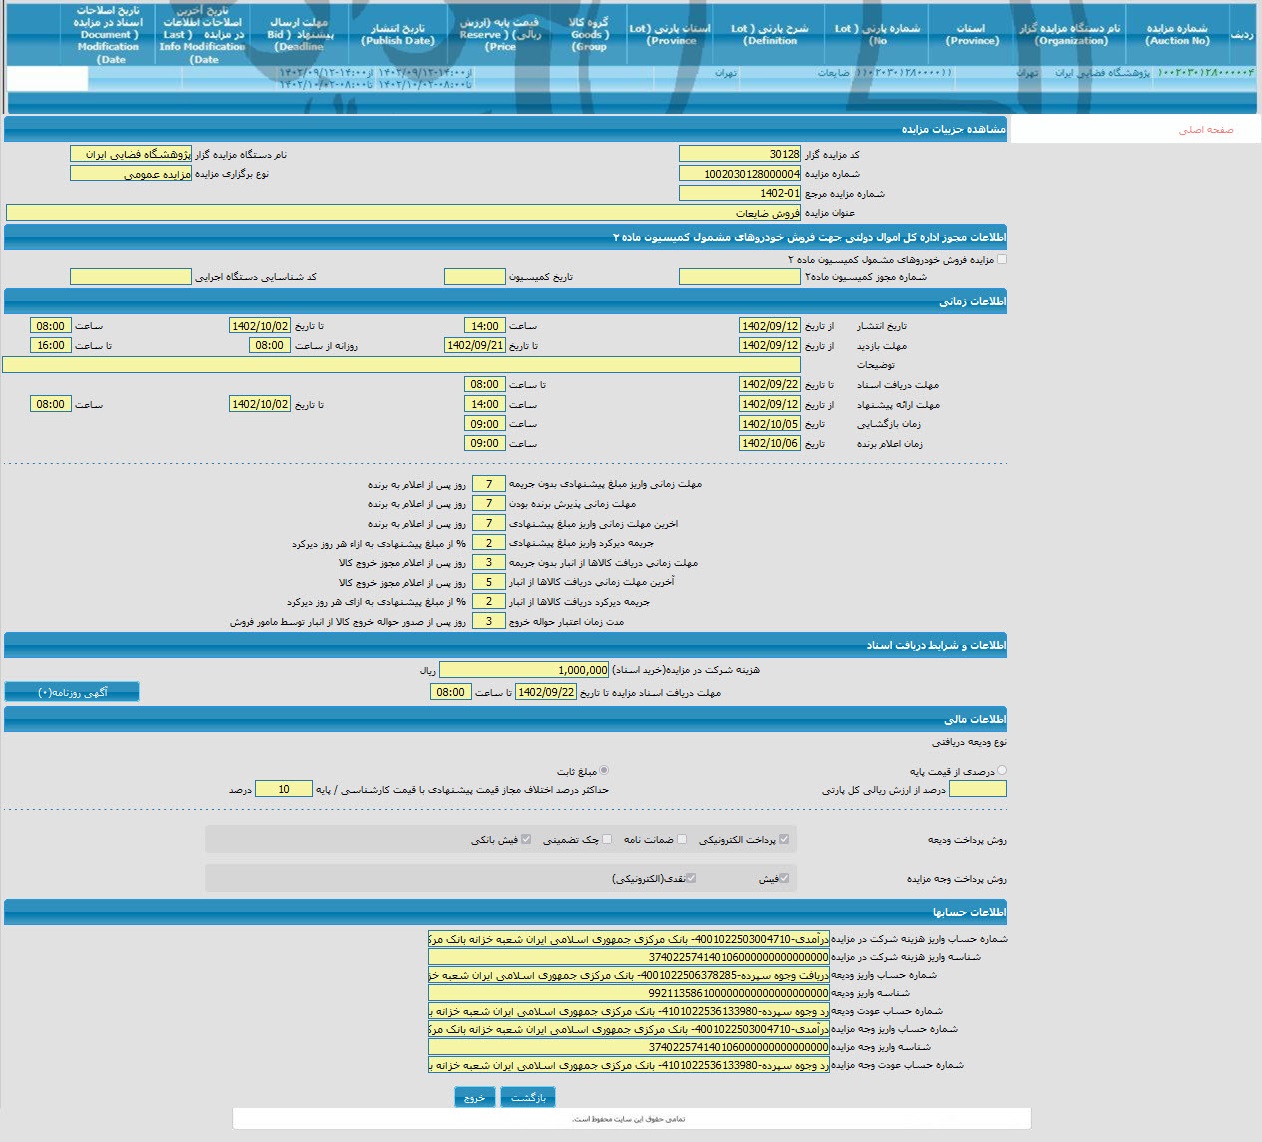This screenshot has height=1142, width=1262.
Task: Click the خروج (Exit) button
Action: 474,1097
